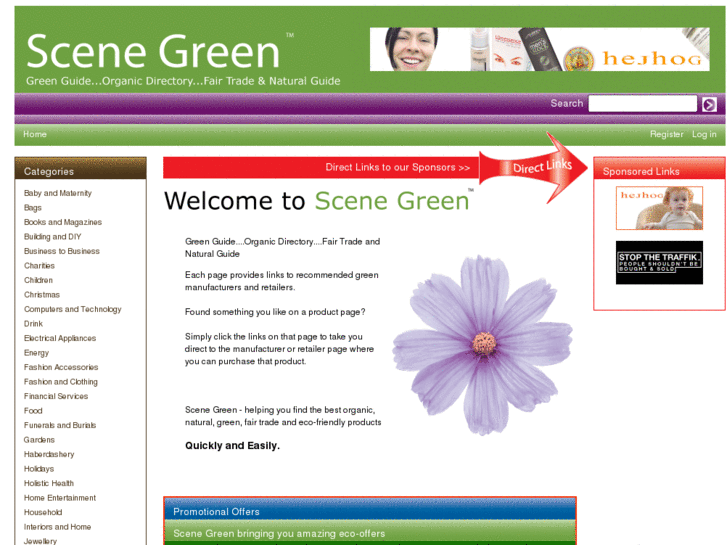727x545 pixels.
Task: Browse the Christmas category
Action: pos(42,295)
